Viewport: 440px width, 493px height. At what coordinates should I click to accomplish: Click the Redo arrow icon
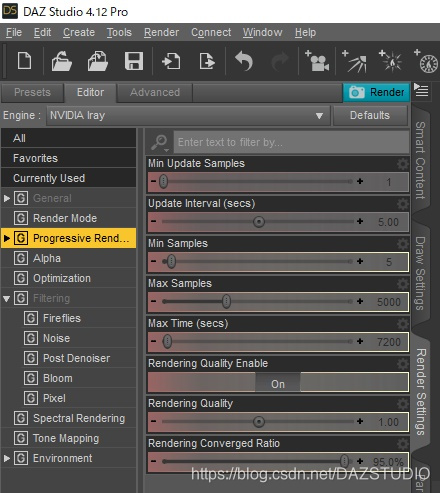pyautogui.click(x=280, y=61)
